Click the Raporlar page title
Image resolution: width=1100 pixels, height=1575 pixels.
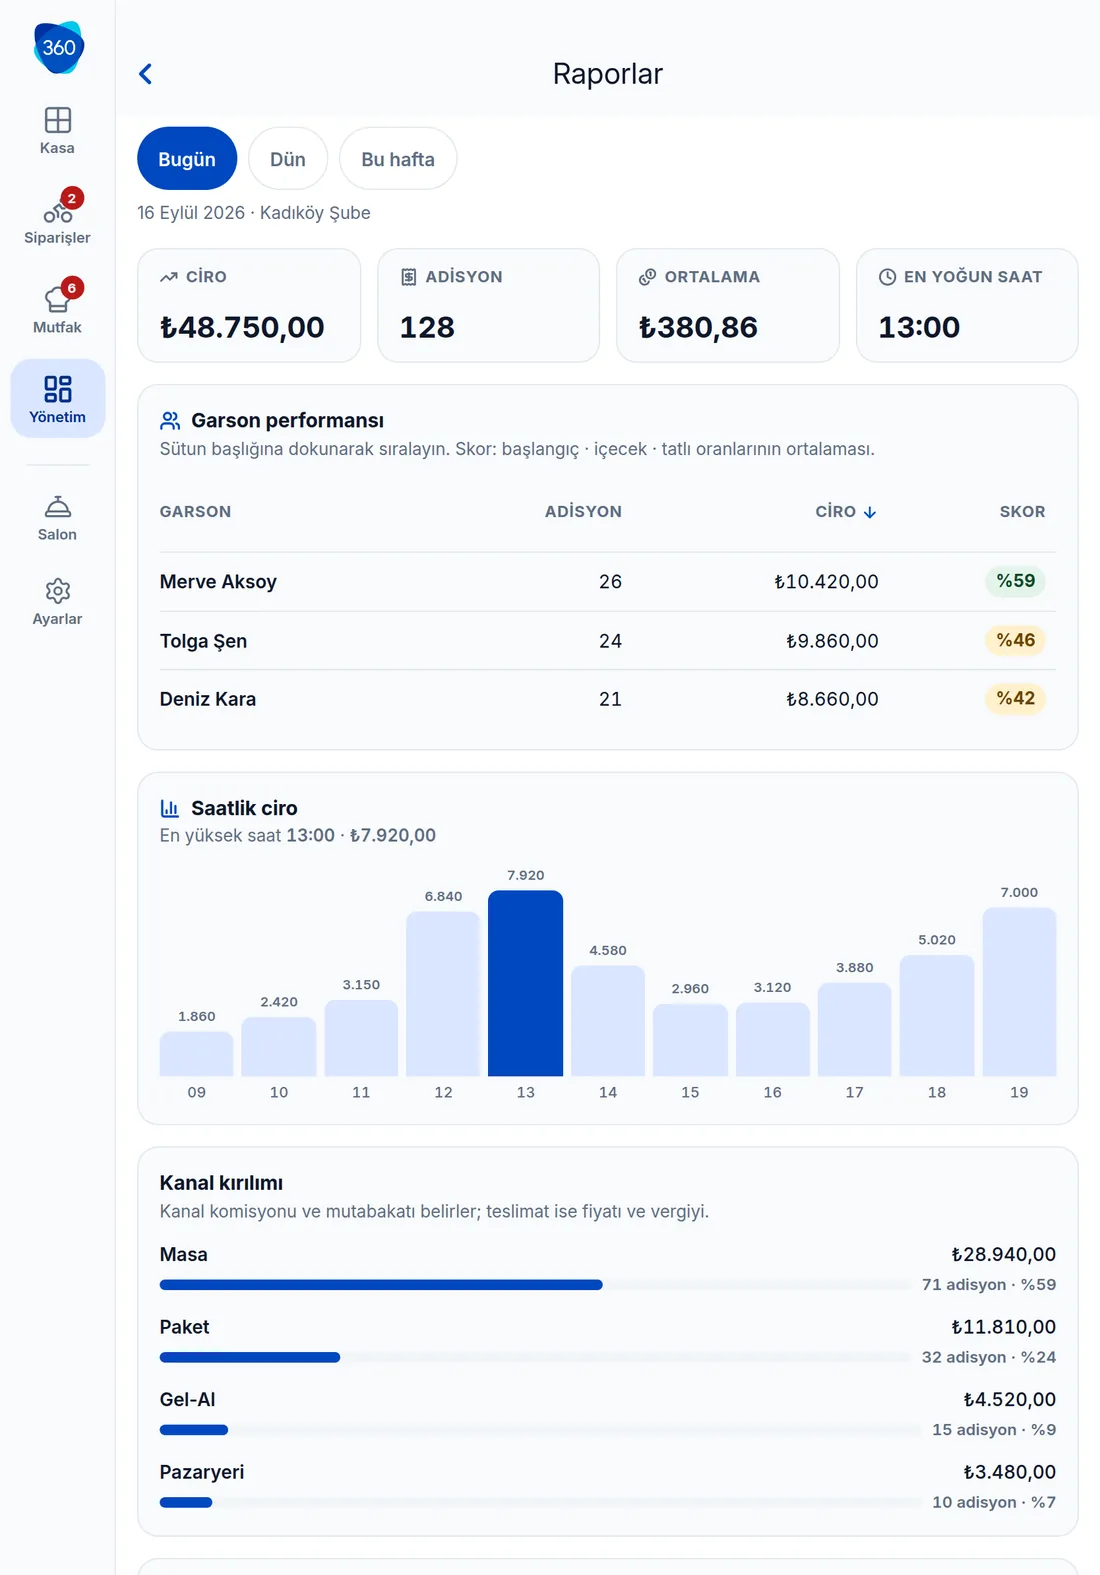[608, 74]
